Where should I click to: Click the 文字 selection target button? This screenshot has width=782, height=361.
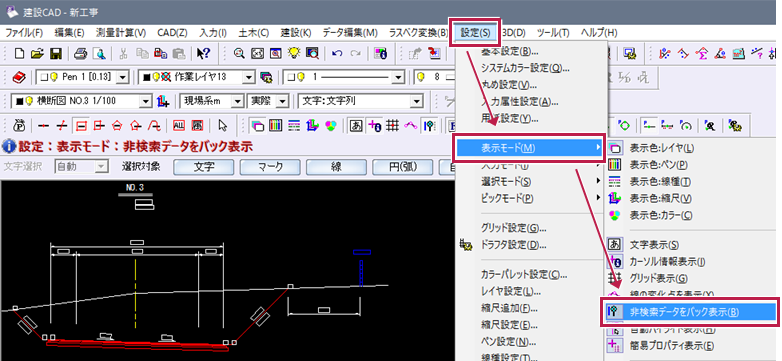[203, 167]
